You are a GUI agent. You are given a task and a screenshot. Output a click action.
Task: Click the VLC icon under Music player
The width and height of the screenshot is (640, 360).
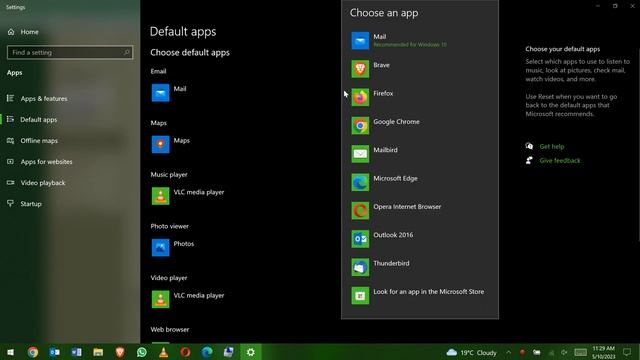(160, 196)
